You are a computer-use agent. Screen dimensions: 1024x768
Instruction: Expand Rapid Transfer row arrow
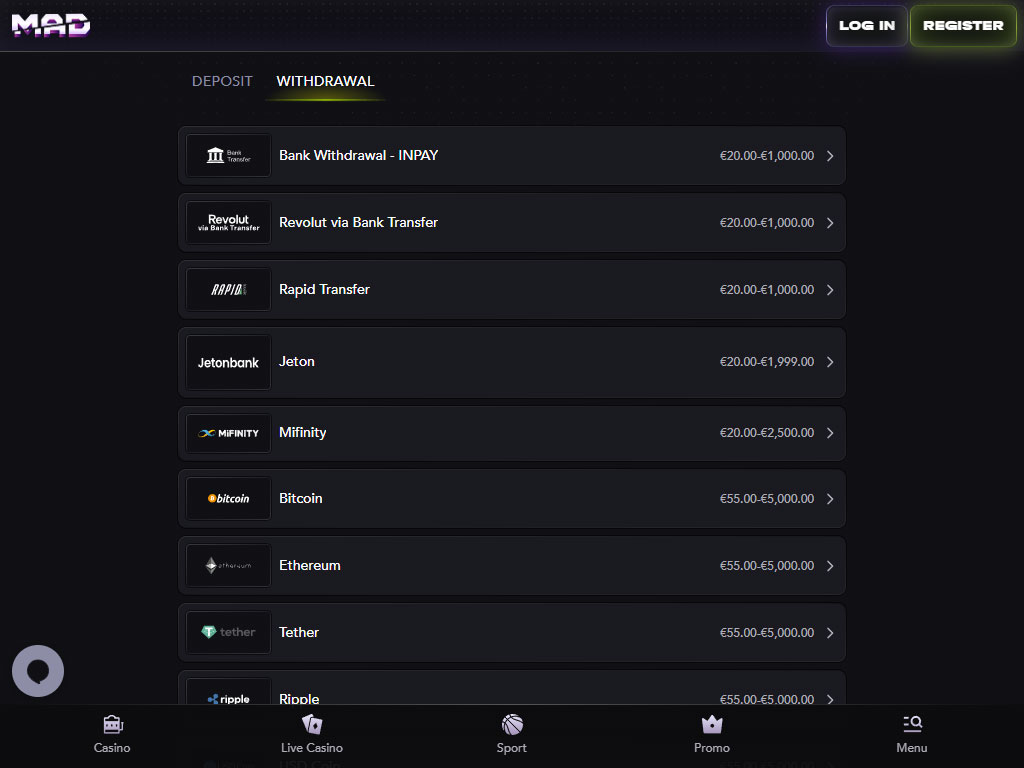tap(830, 290)
